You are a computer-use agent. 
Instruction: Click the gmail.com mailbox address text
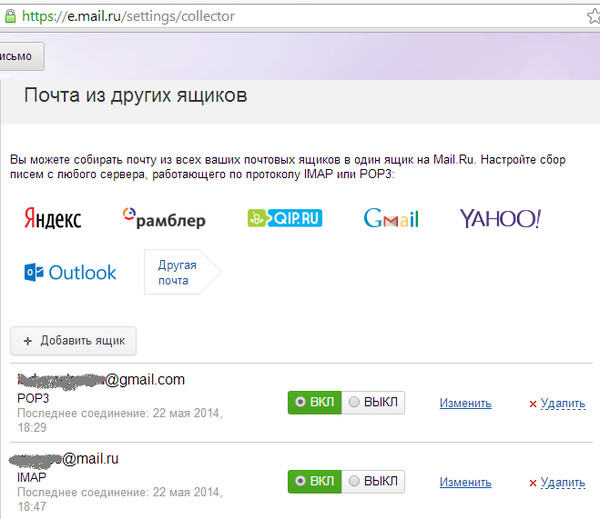click(101, 380)
